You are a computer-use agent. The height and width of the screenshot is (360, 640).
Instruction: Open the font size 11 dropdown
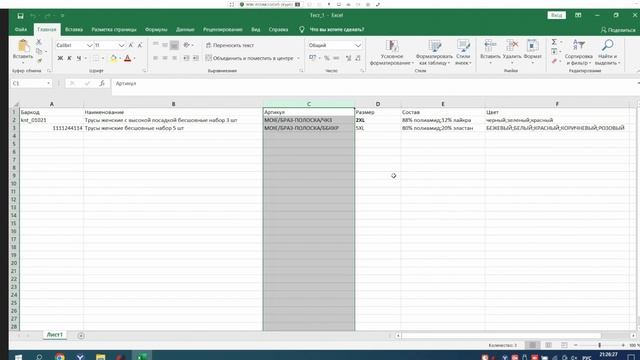click(x=121, y=45)
